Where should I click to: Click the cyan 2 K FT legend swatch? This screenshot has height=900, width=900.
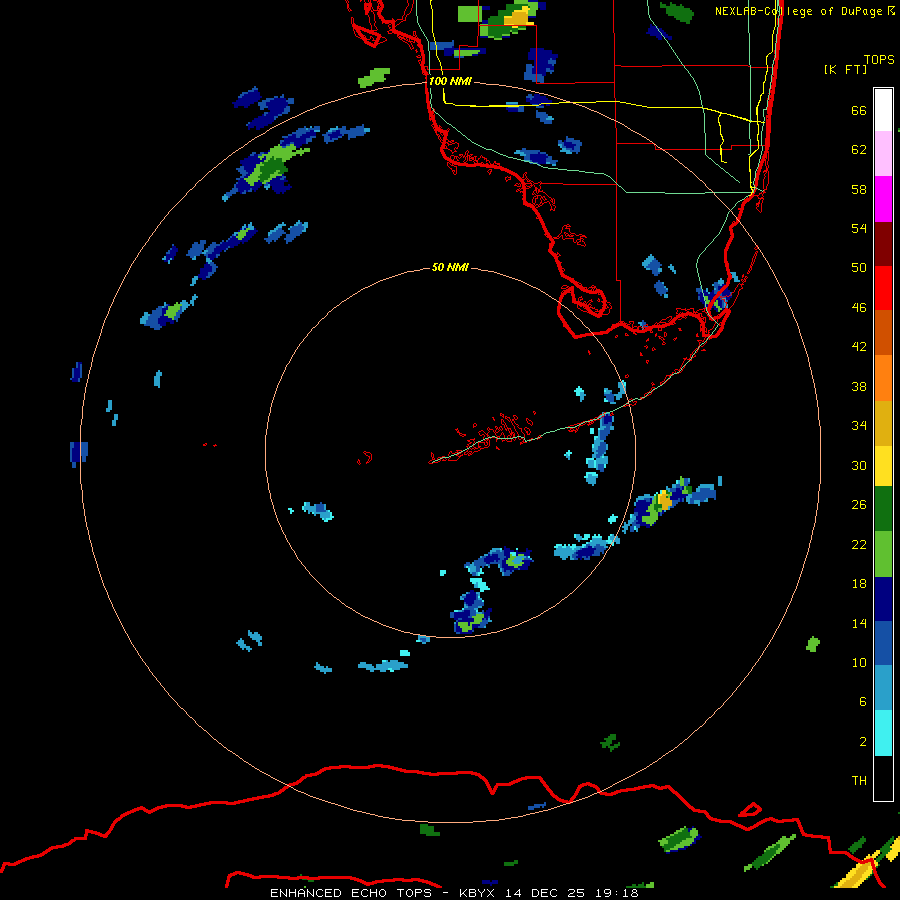pos(883,733)
